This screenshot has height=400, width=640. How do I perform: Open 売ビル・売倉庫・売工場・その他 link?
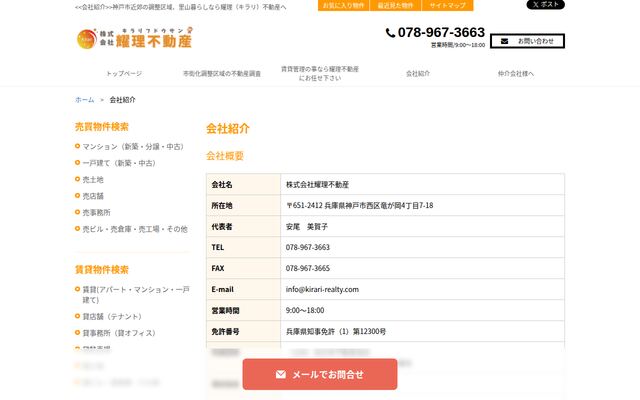pos(135,229)
